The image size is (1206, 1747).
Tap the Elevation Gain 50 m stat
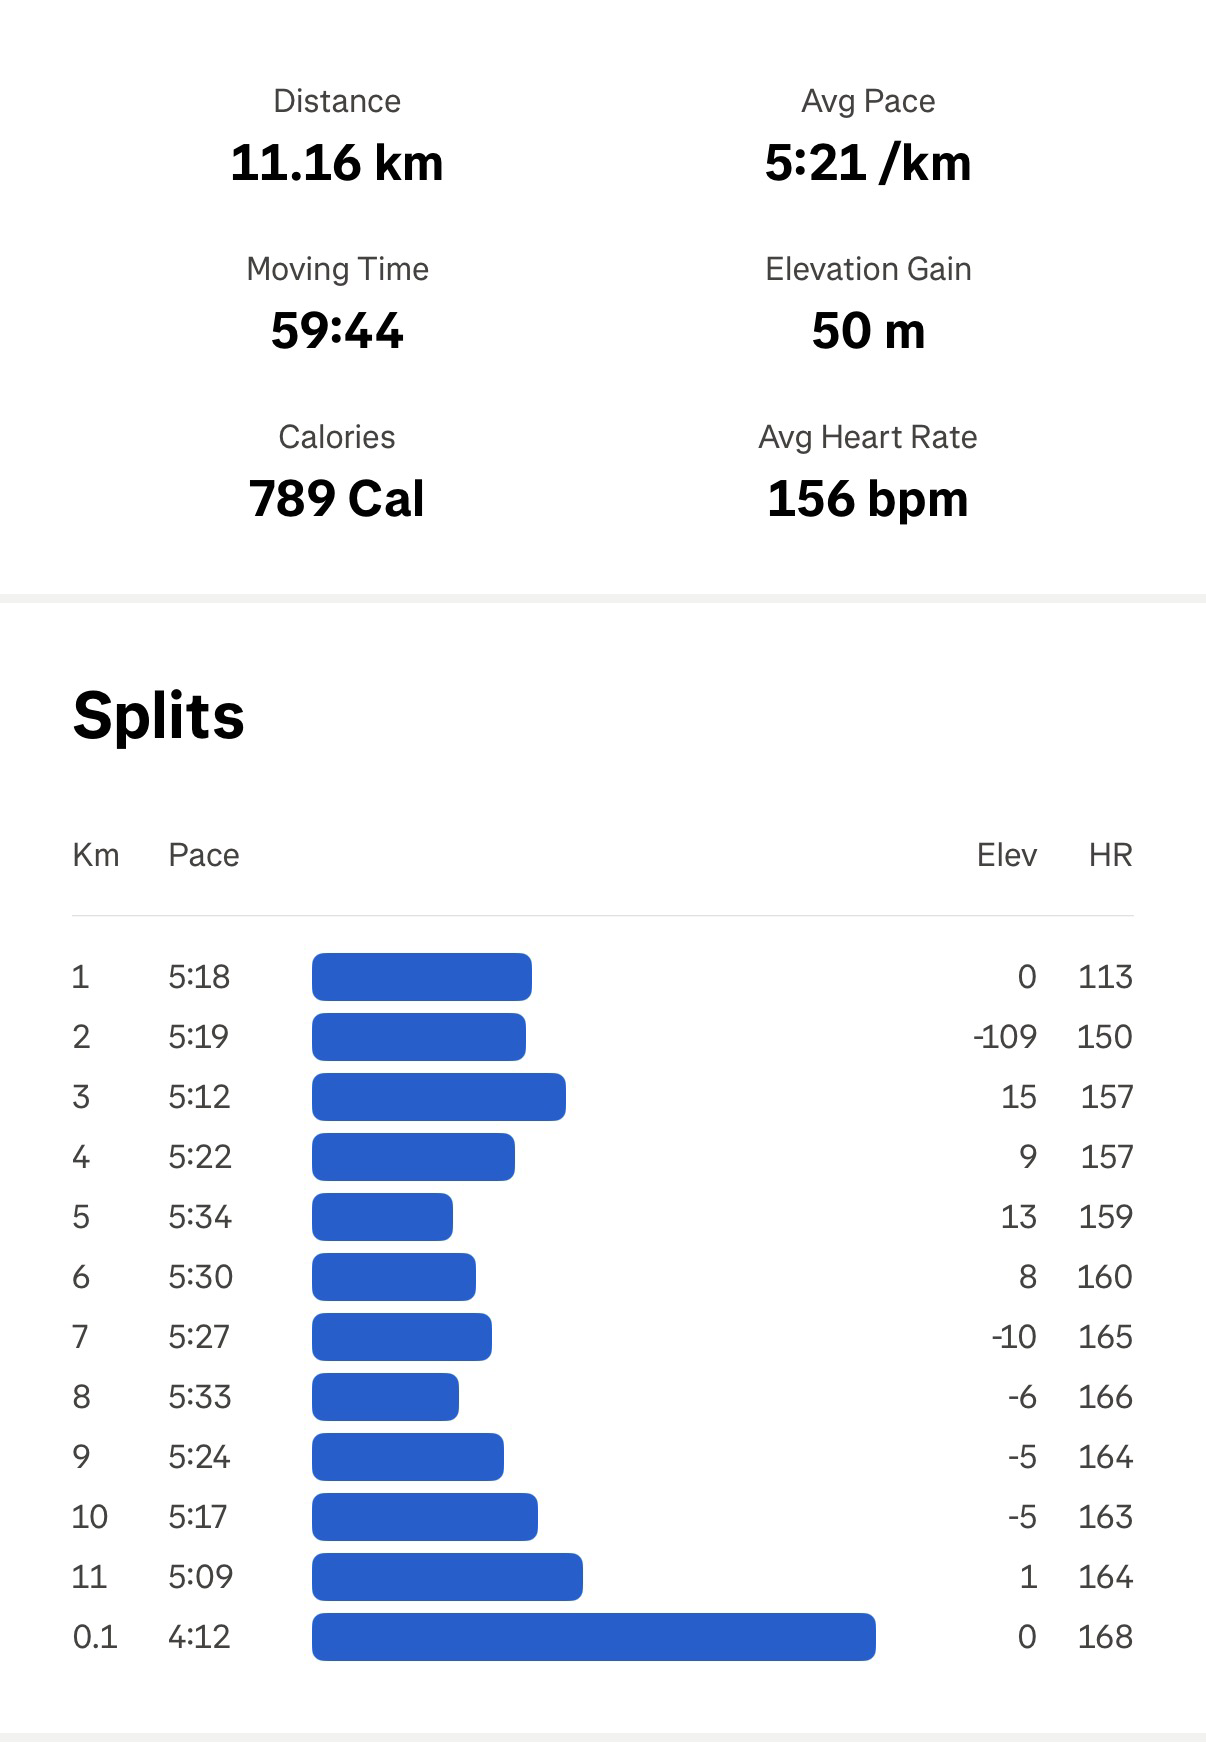(x=868, y=330)
